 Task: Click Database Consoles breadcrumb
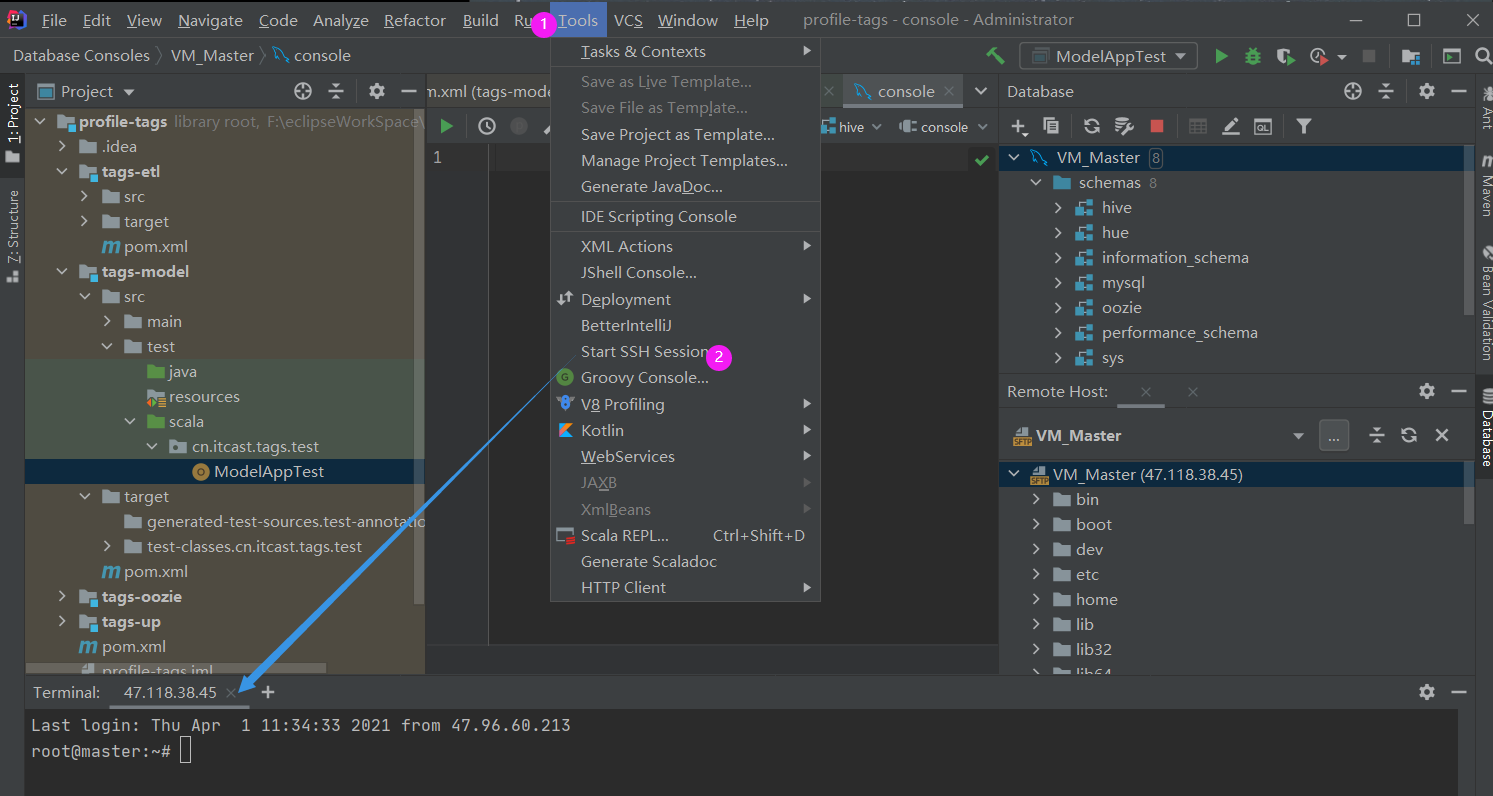(81, 56)
